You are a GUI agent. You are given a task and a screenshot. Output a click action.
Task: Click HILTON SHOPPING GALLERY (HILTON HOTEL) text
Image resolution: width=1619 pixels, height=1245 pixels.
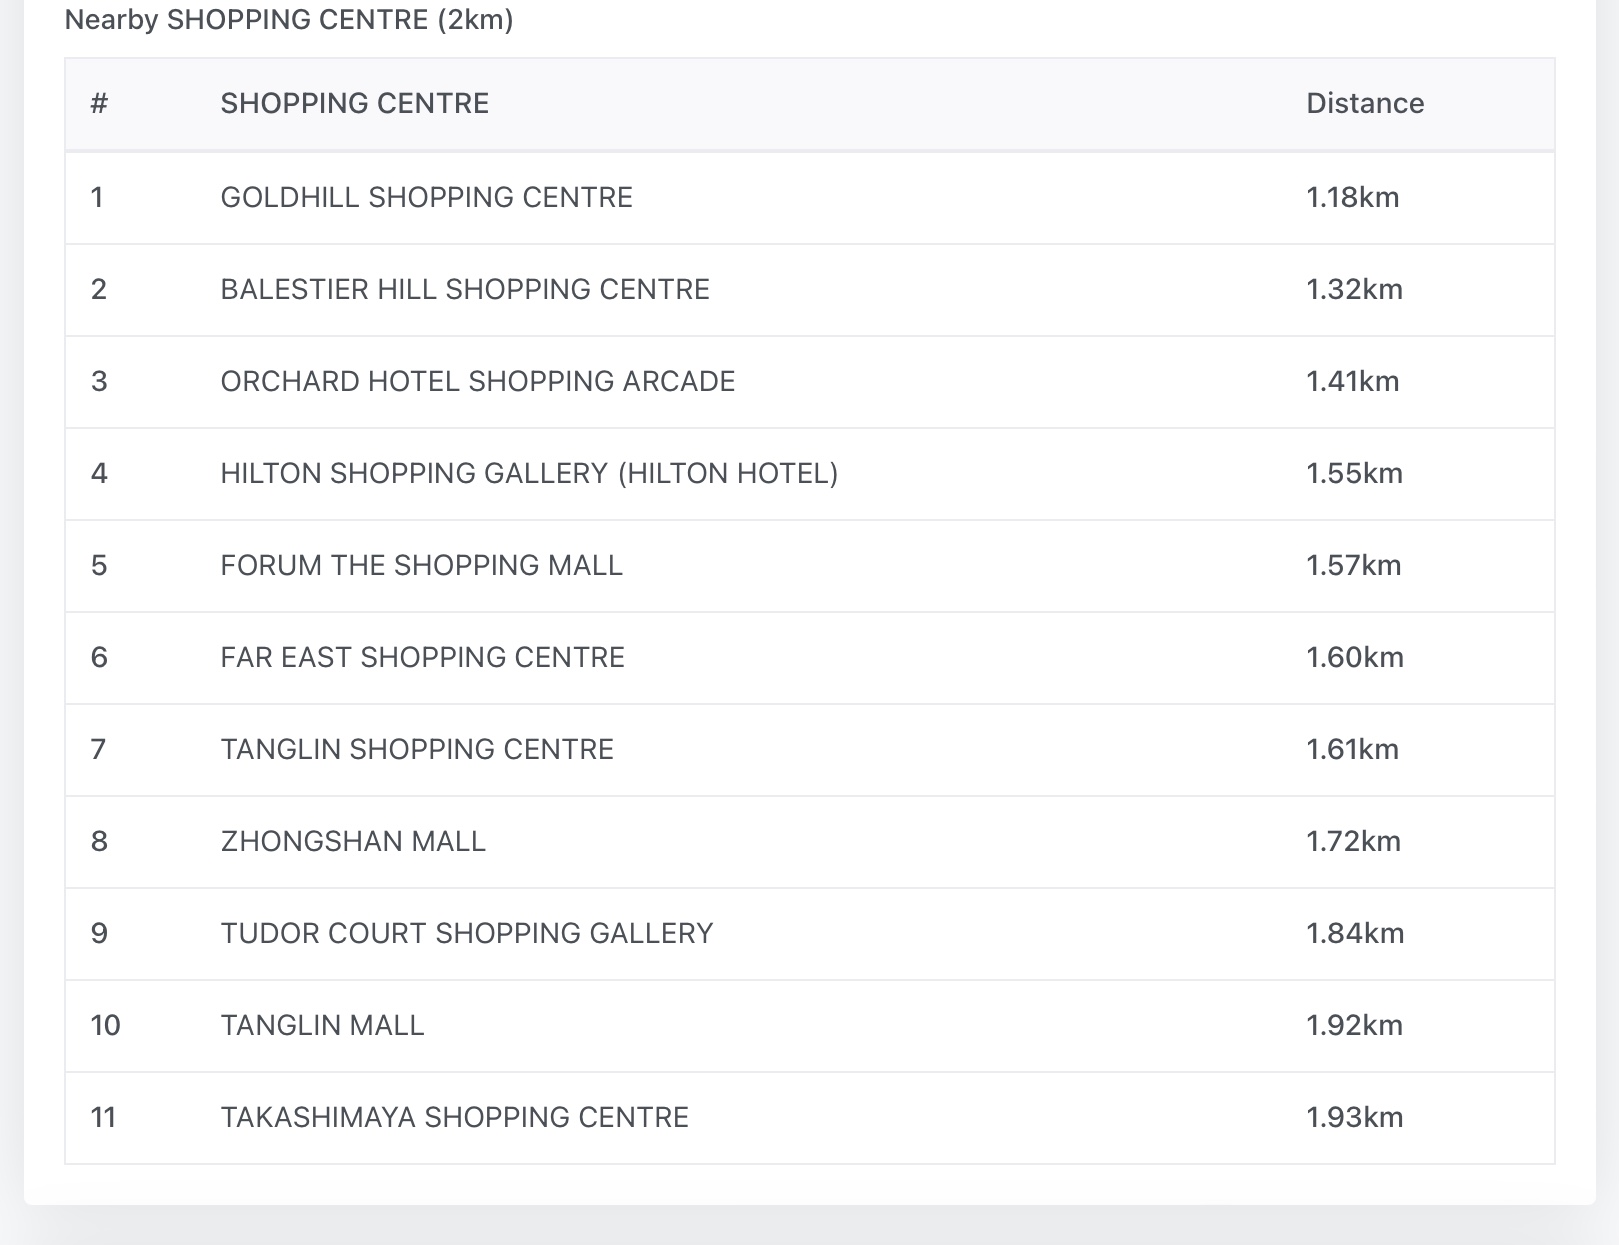tap(529, 474)
